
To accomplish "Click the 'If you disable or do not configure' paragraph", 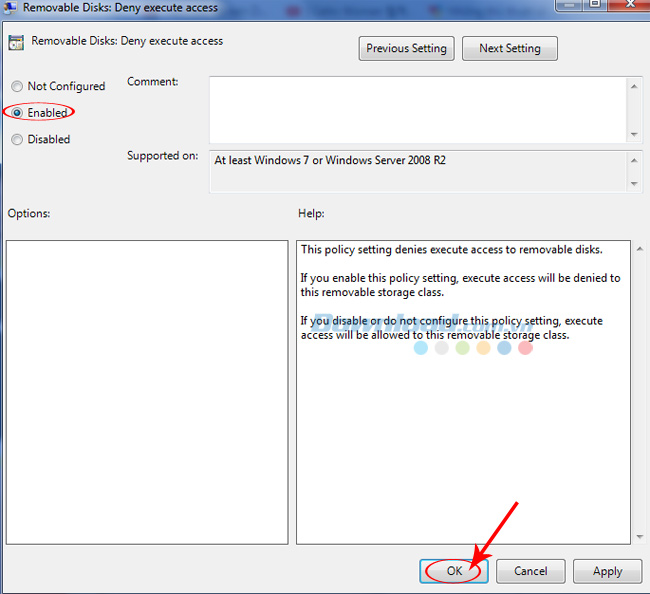I will (452, 328).
